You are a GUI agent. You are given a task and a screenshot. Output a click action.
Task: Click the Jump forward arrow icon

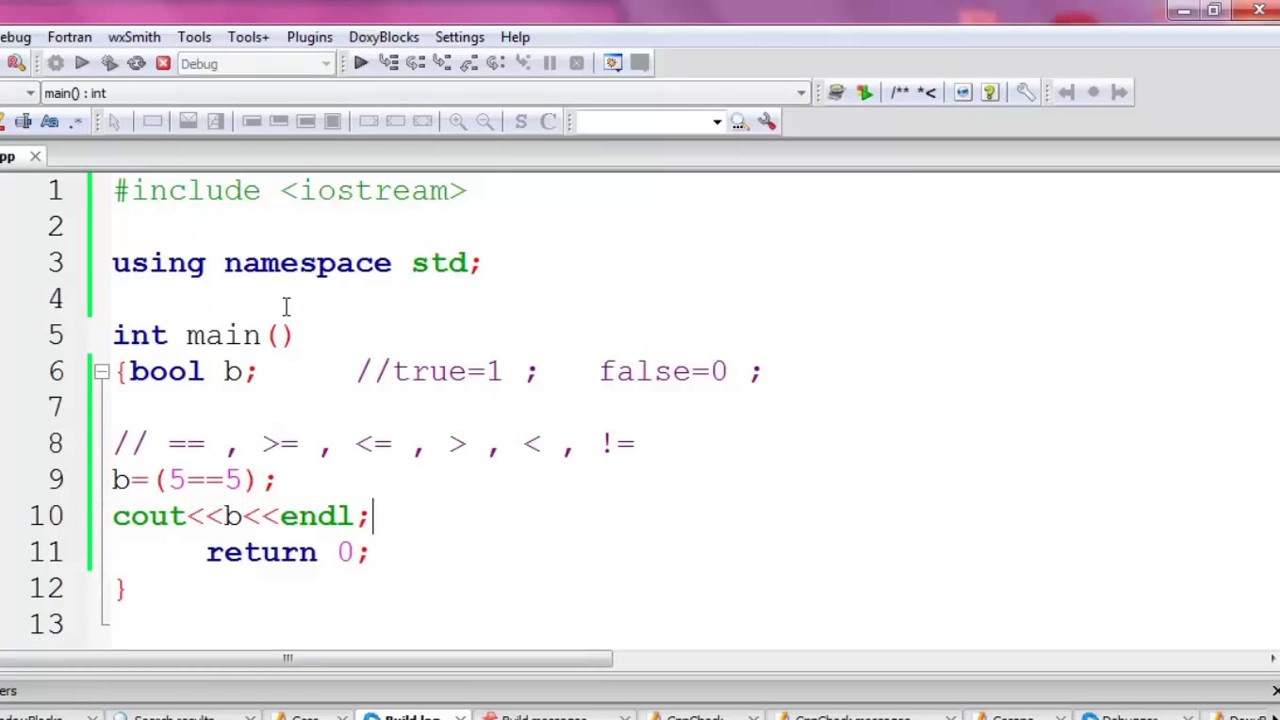tap(1119, 92)
